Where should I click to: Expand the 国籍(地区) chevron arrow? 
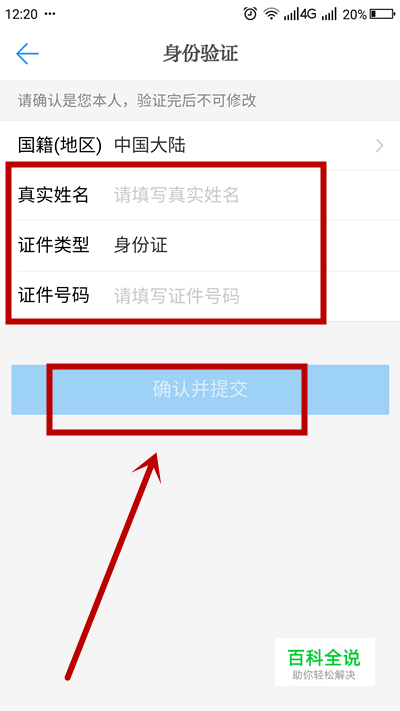[x=380, y=146]
